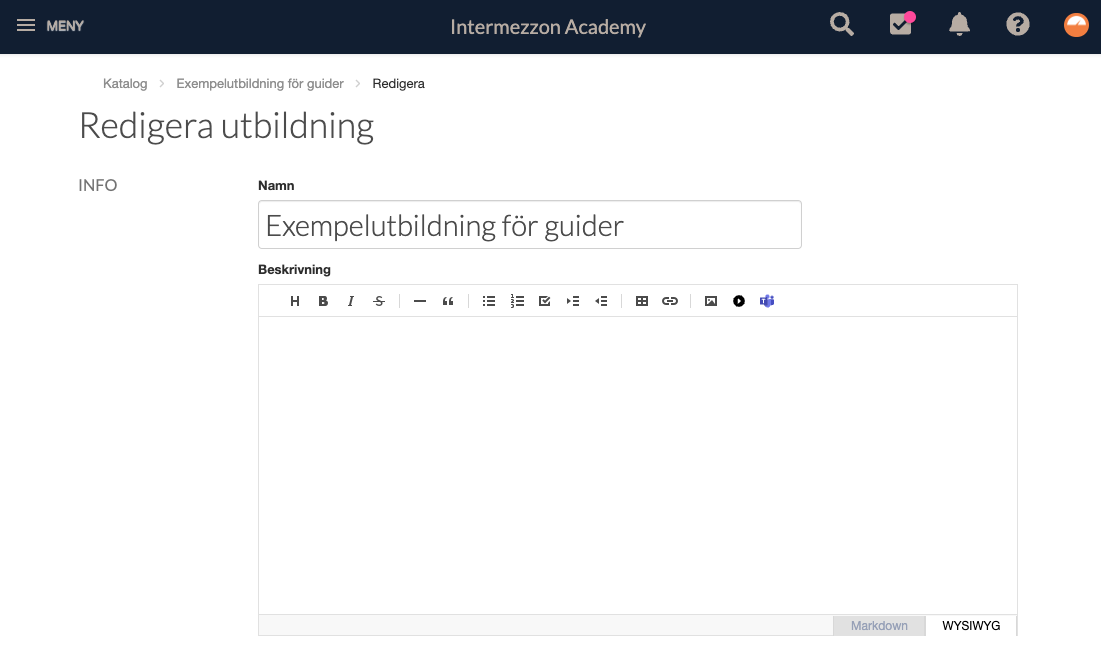Click the search magnifier icon
This screenshot has width=1101, height=664.
click(x=841, y=25)
